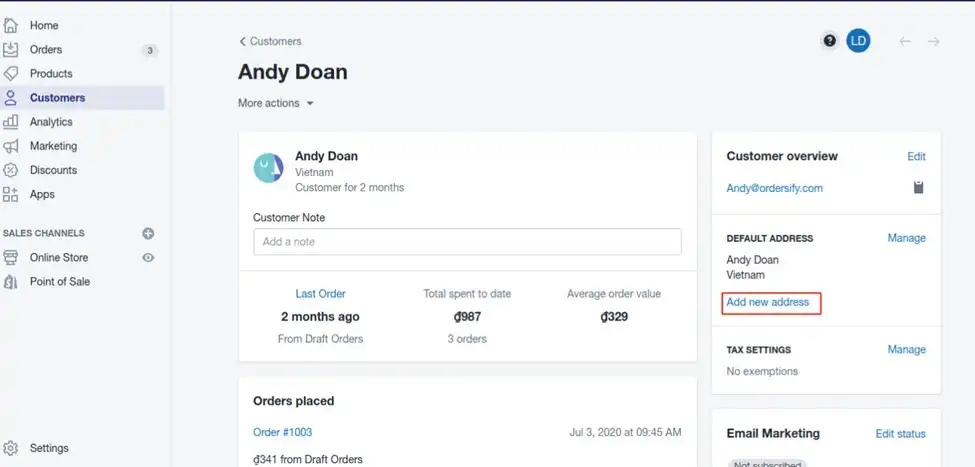Open Analytics in the sidebar
The width and height of the screenshot is (975, 467).
tap(51, 122)
